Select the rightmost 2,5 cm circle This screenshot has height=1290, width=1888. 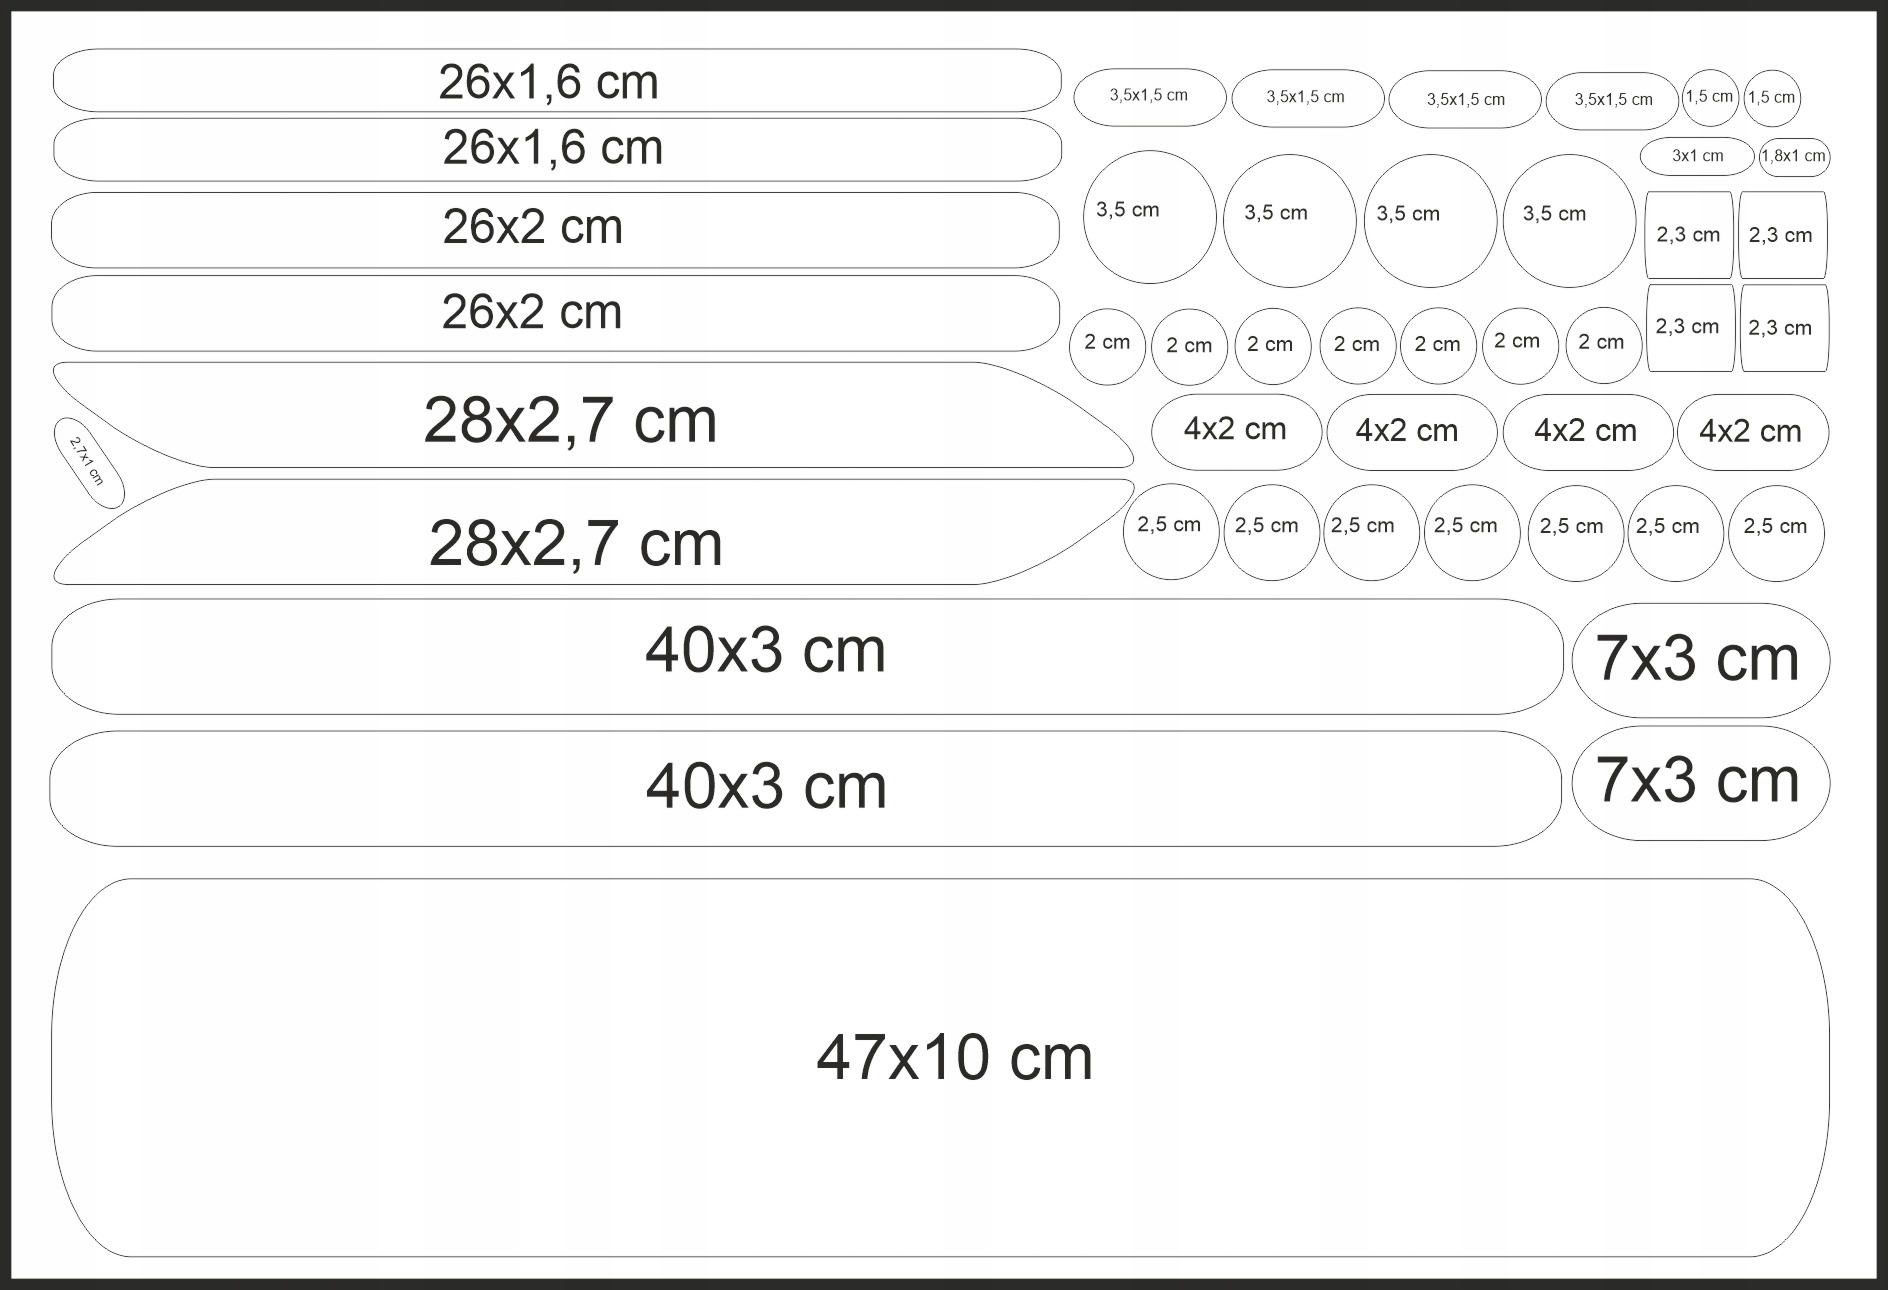click(x=1775, y=533)
